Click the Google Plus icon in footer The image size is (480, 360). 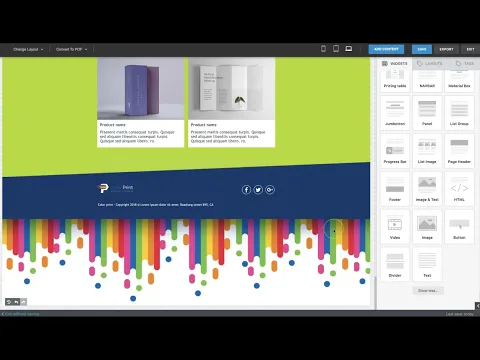tap(270, 190)
